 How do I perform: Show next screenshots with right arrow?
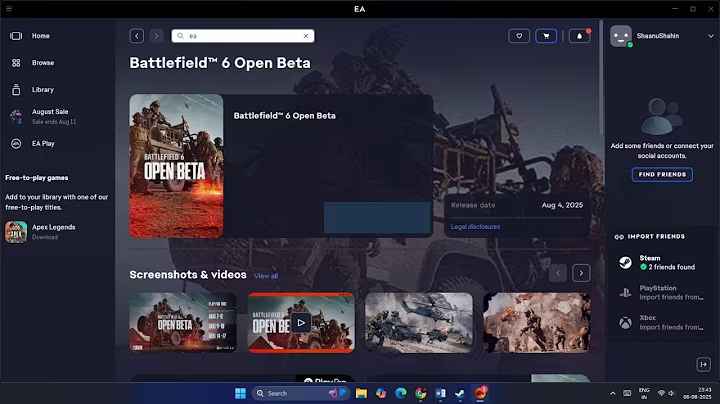581,273
